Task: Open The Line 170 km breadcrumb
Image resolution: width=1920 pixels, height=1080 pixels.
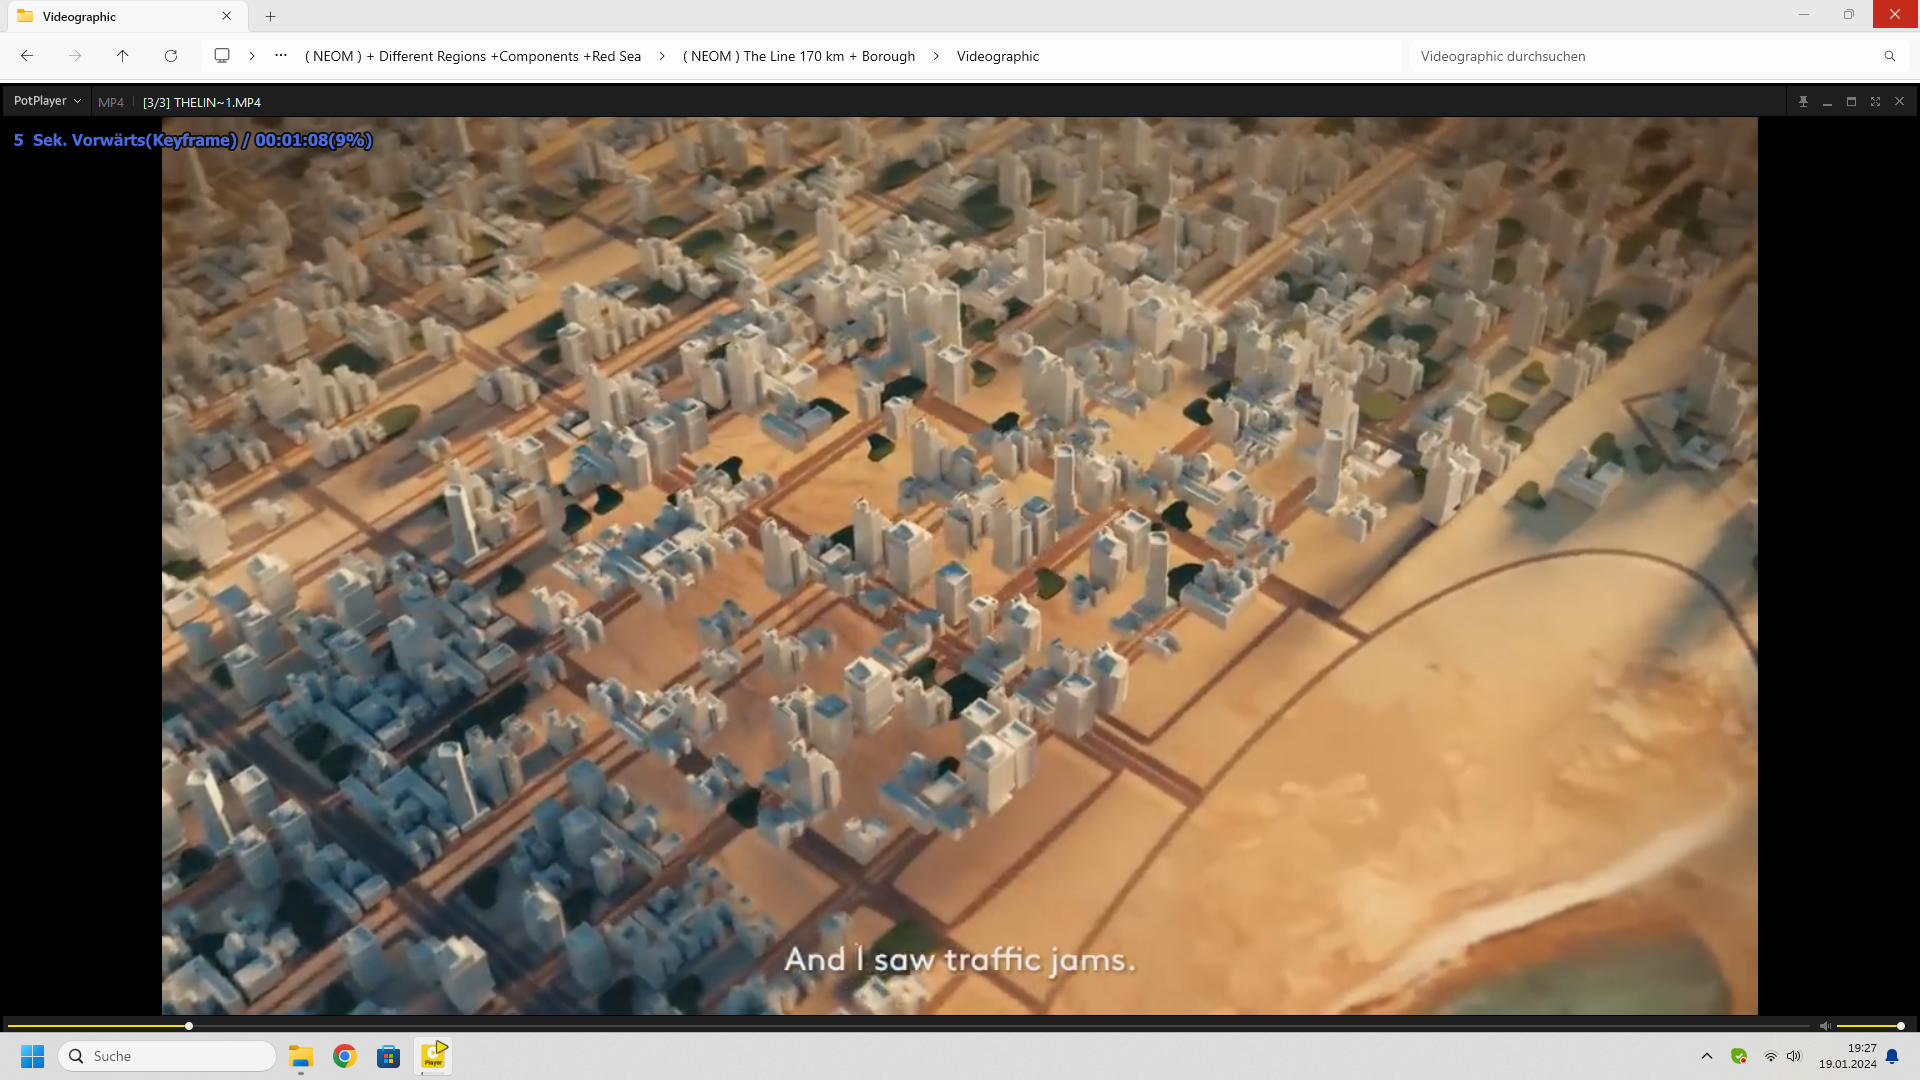Action: pos(799,56)
